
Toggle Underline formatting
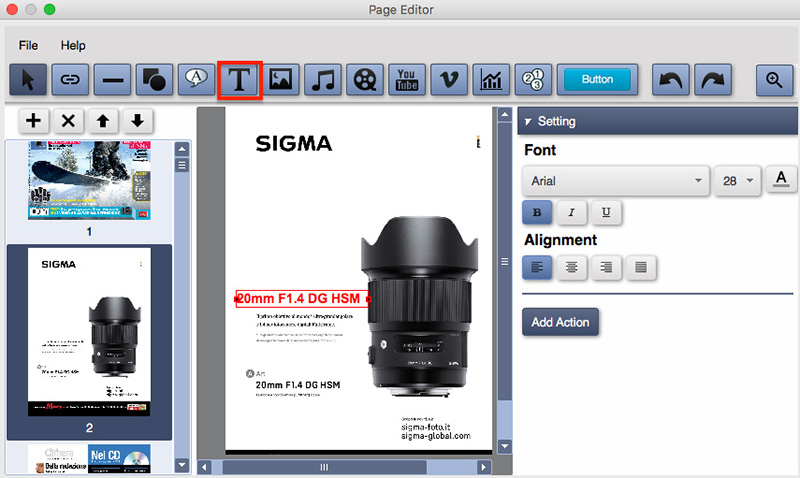coord(606,212)
